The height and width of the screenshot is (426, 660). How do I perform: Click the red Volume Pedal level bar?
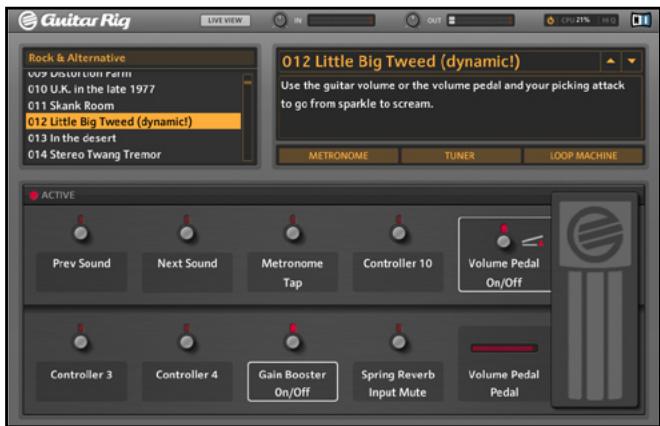click(x=504, y=348)
